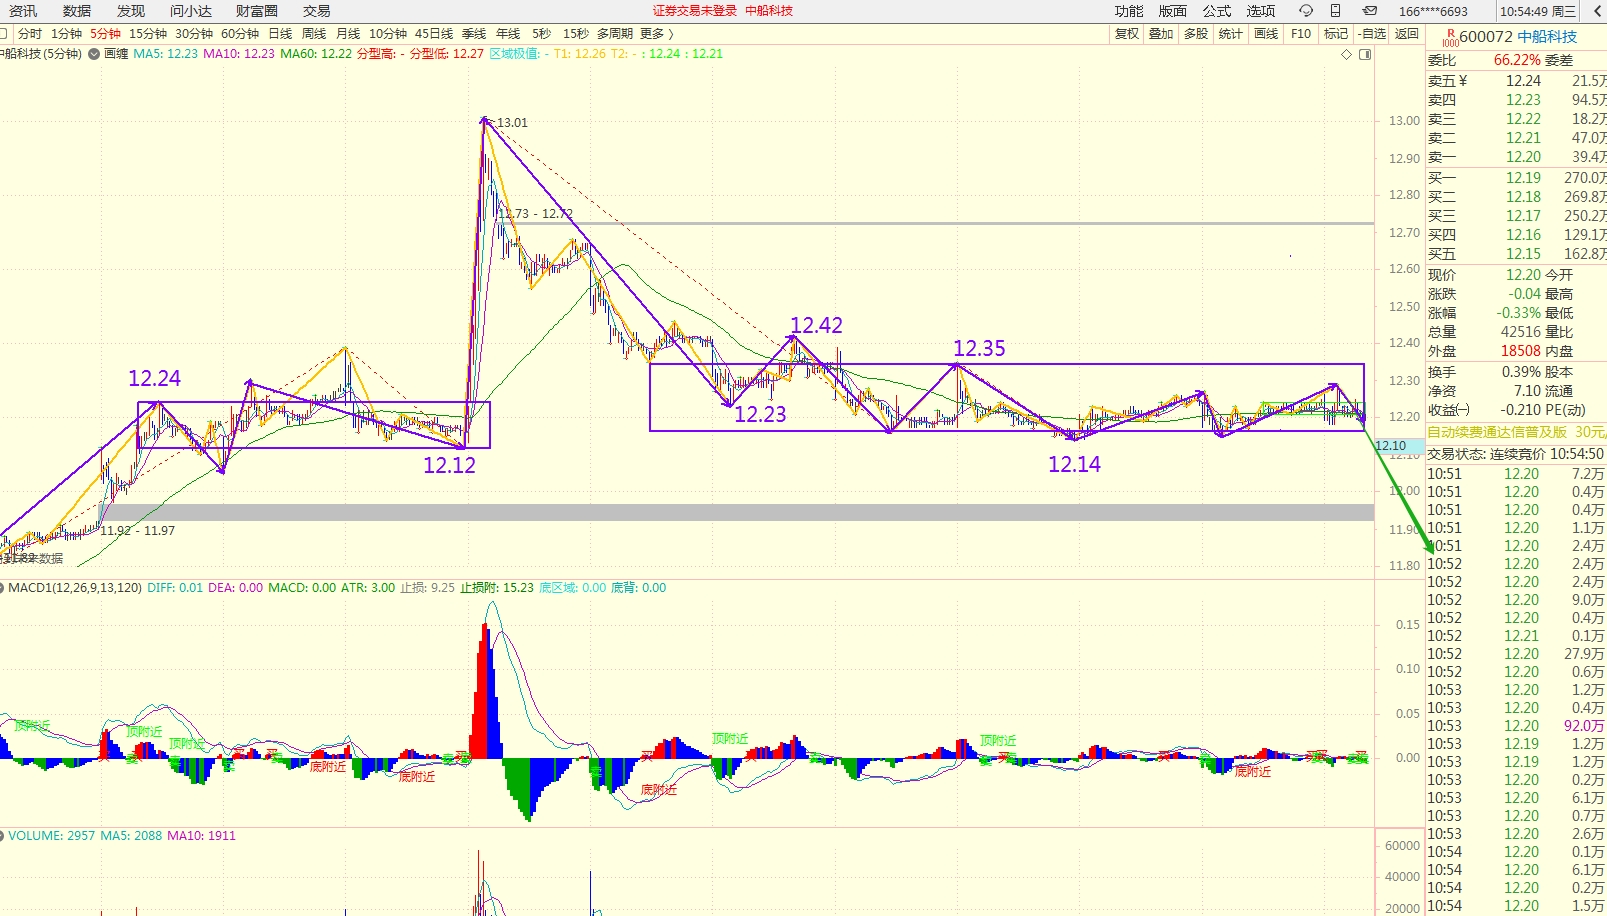This screenshot has width=1607, height=916.
Task: Switch to 1分钟 period tab
Action: pos(67,34)
